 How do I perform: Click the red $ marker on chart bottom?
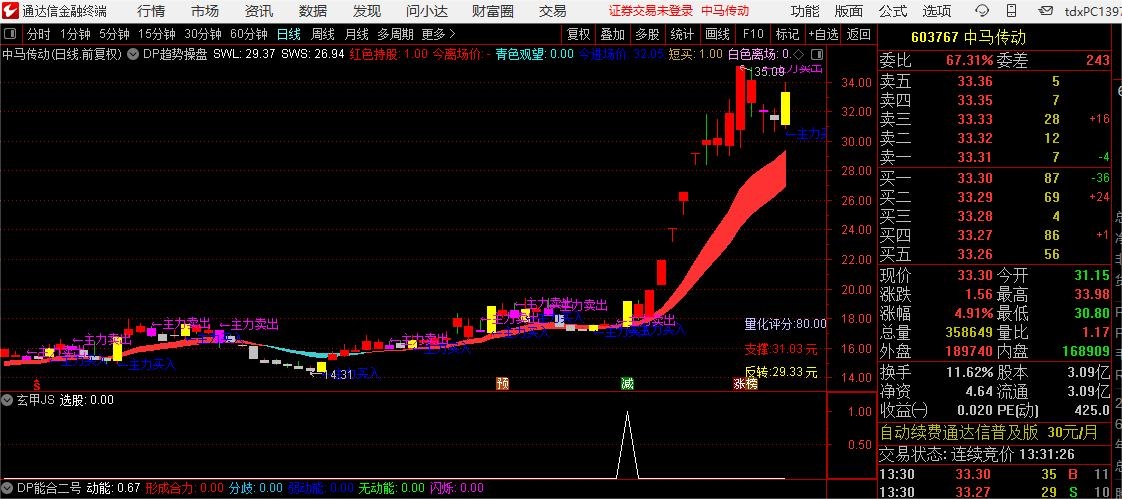(36, 384)
